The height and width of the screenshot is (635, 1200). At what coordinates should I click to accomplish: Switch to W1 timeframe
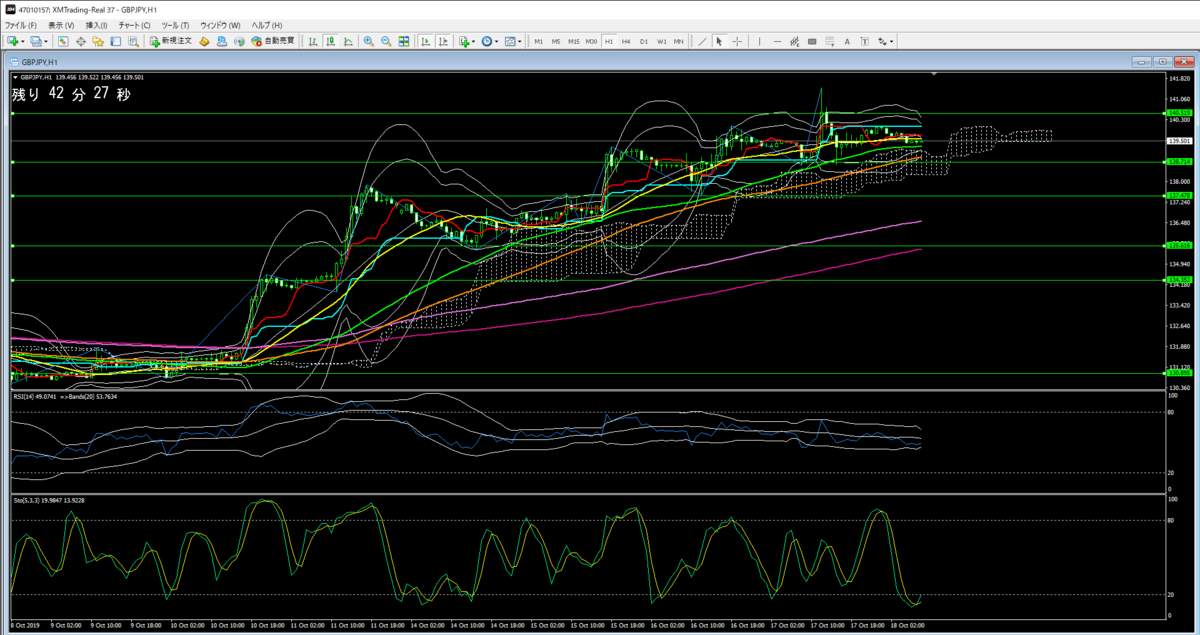pos(661,41)
